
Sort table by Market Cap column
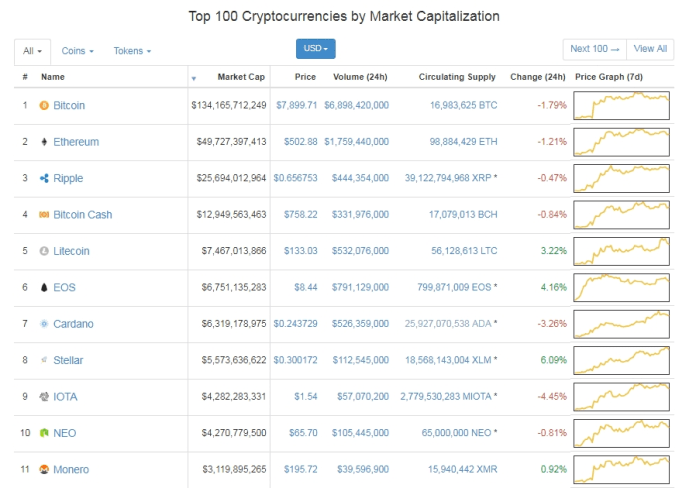241,77
